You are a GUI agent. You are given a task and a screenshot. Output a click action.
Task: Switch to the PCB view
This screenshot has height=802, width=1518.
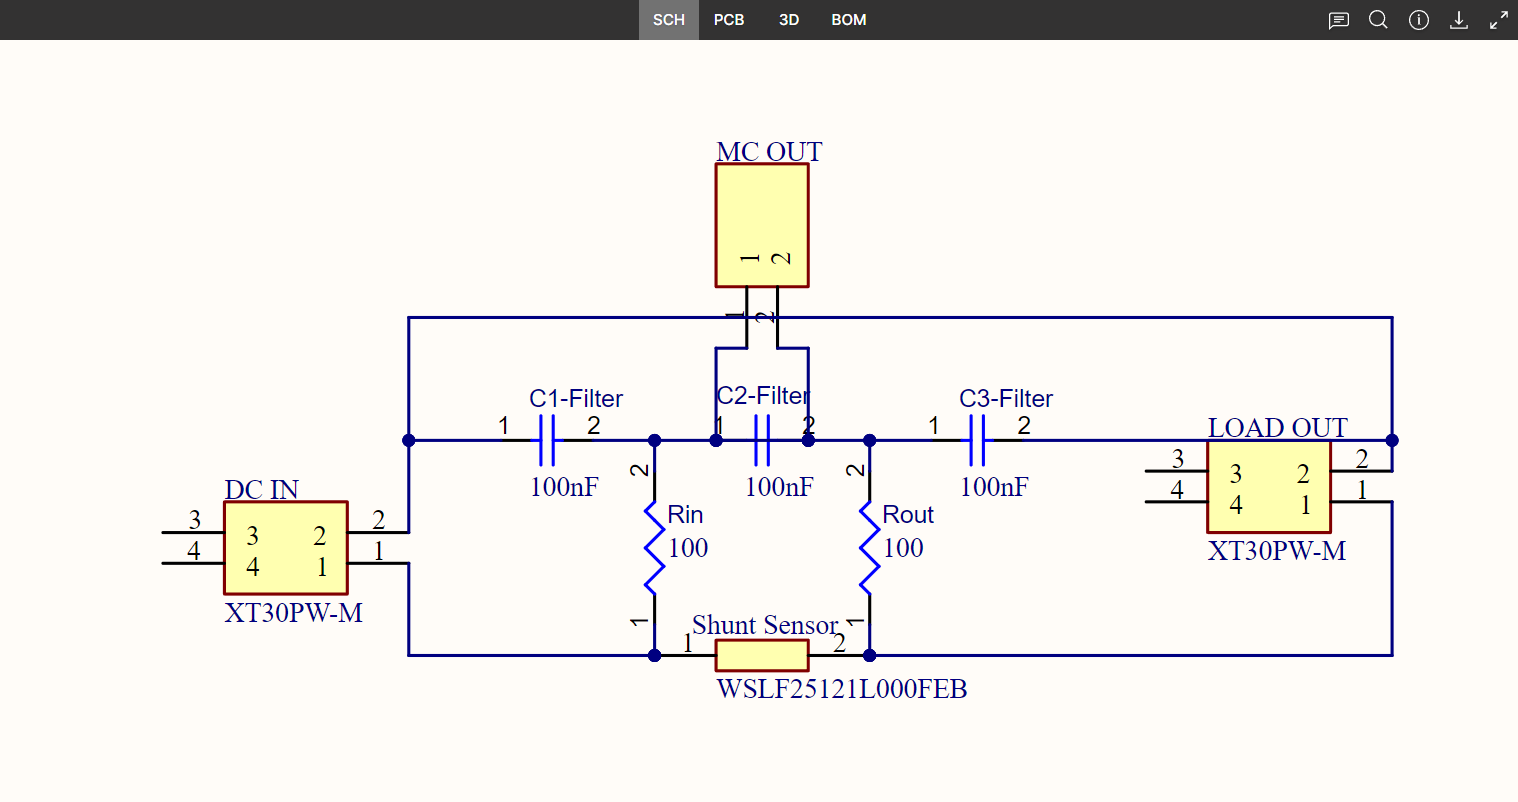[729, 20]
